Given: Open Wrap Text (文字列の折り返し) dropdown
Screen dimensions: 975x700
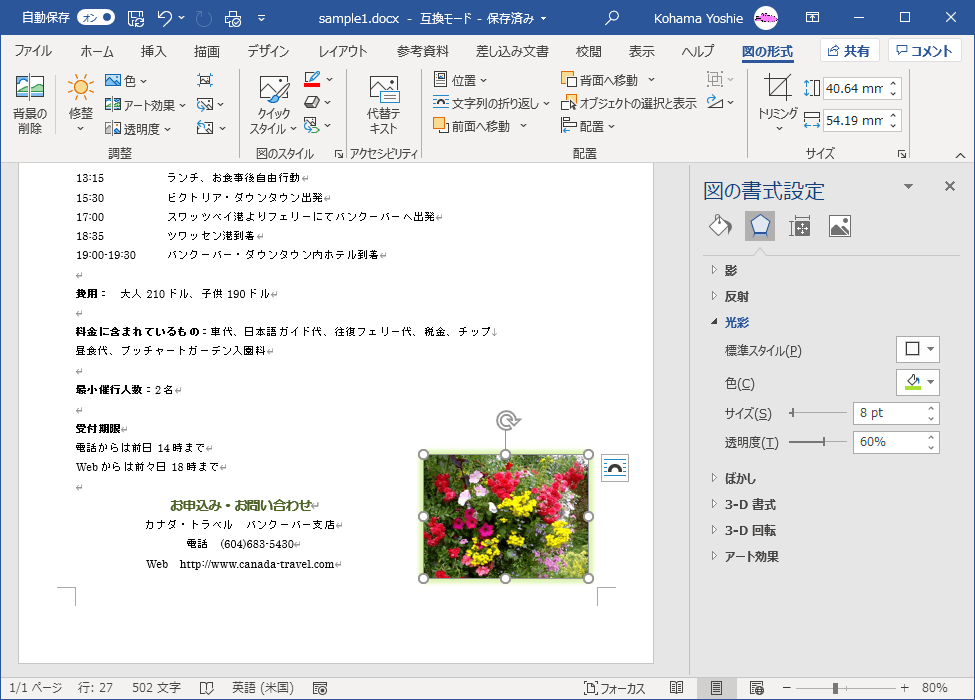Looking at the screenshot, I should click(x=491, y=103).
